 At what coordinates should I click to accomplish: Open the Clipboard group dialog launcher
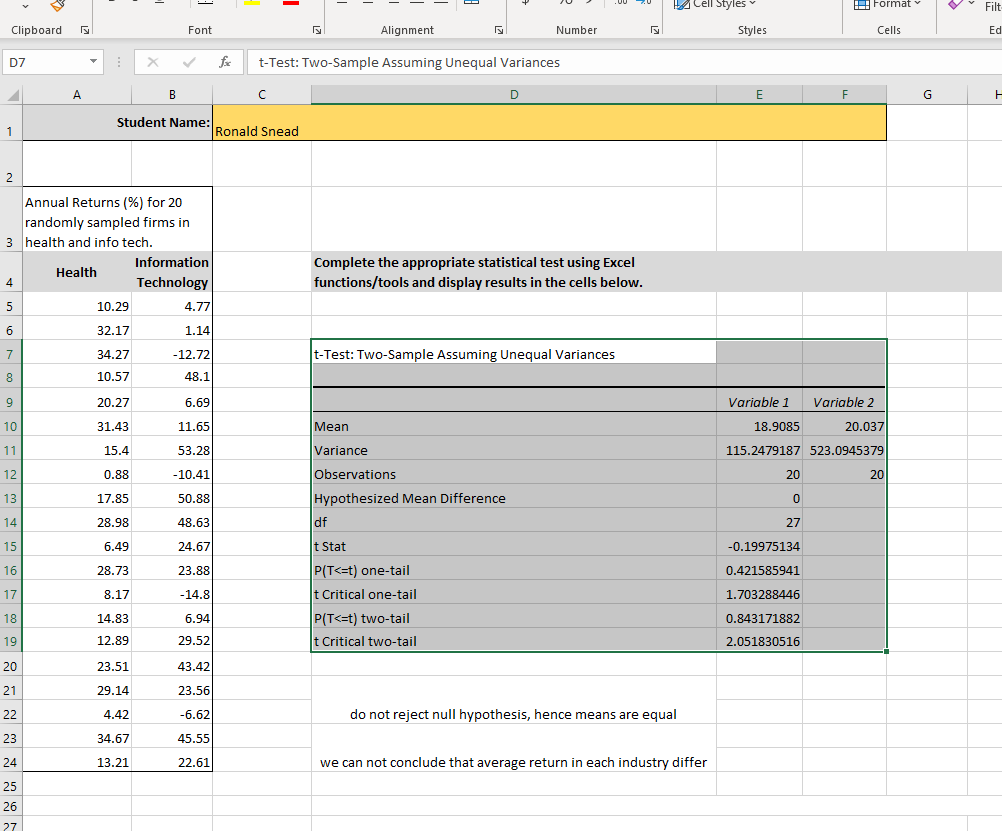84,31
